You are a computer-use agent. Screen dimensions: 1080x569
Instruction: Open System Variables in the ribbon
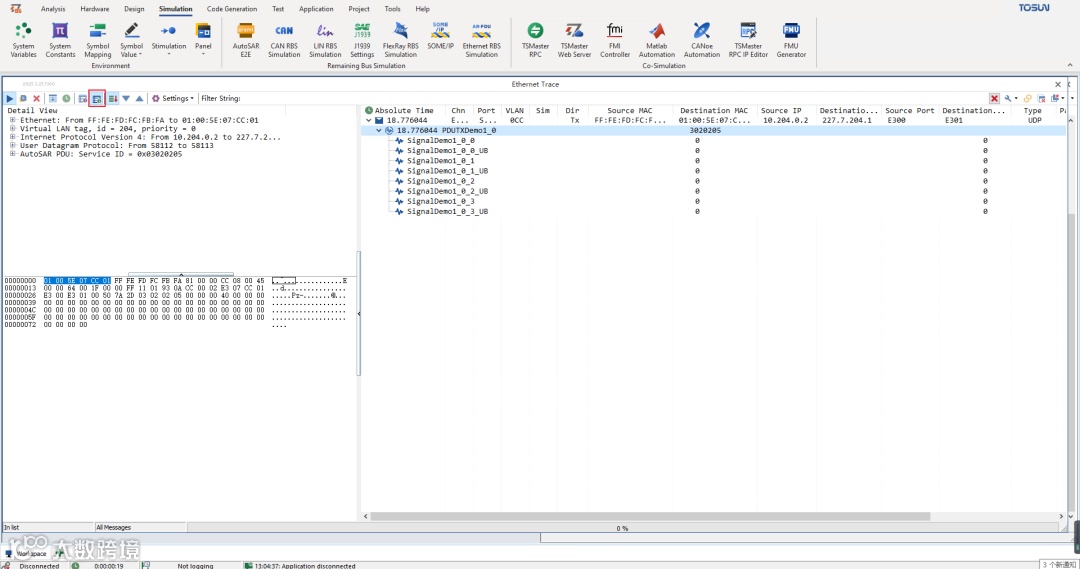coord(23,40)
